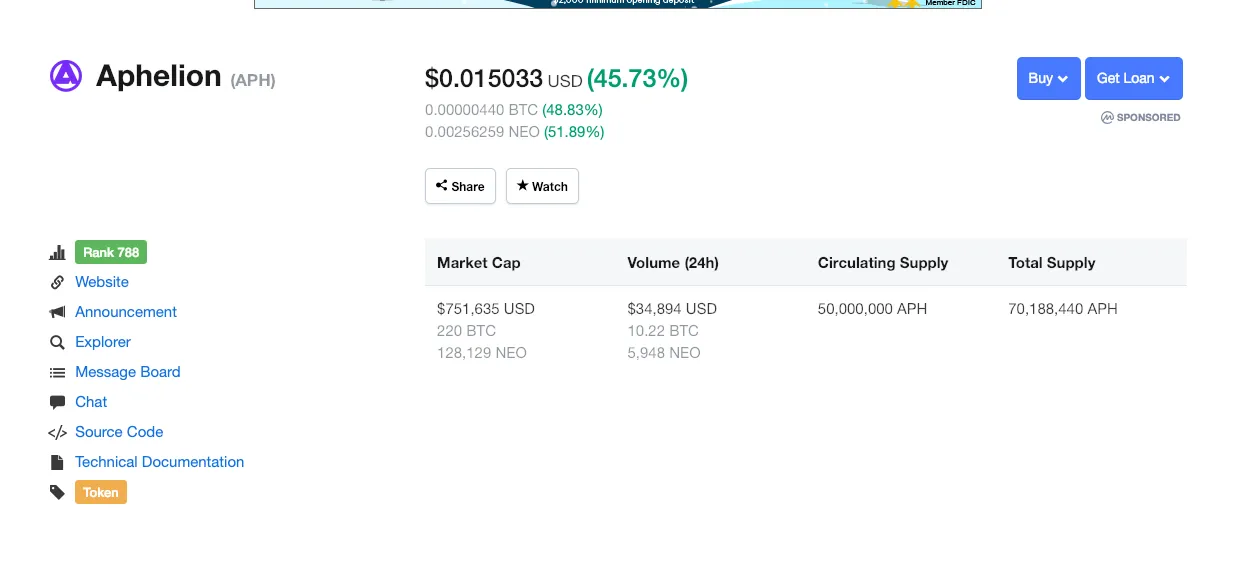1257x563 pixels.
Task: Click the 220 BTC market cap value
Action: click(466, 331)
